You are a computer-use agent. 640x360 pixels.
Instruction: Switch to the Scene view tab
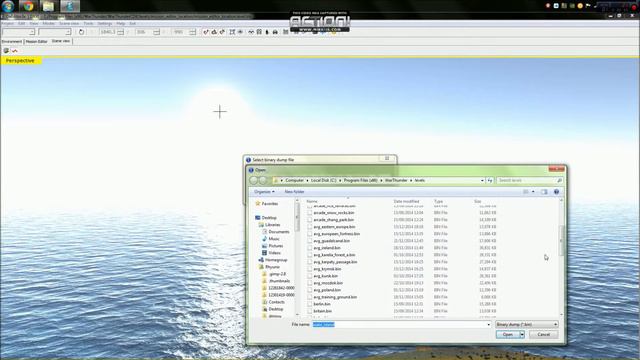[x=61, y=41]
